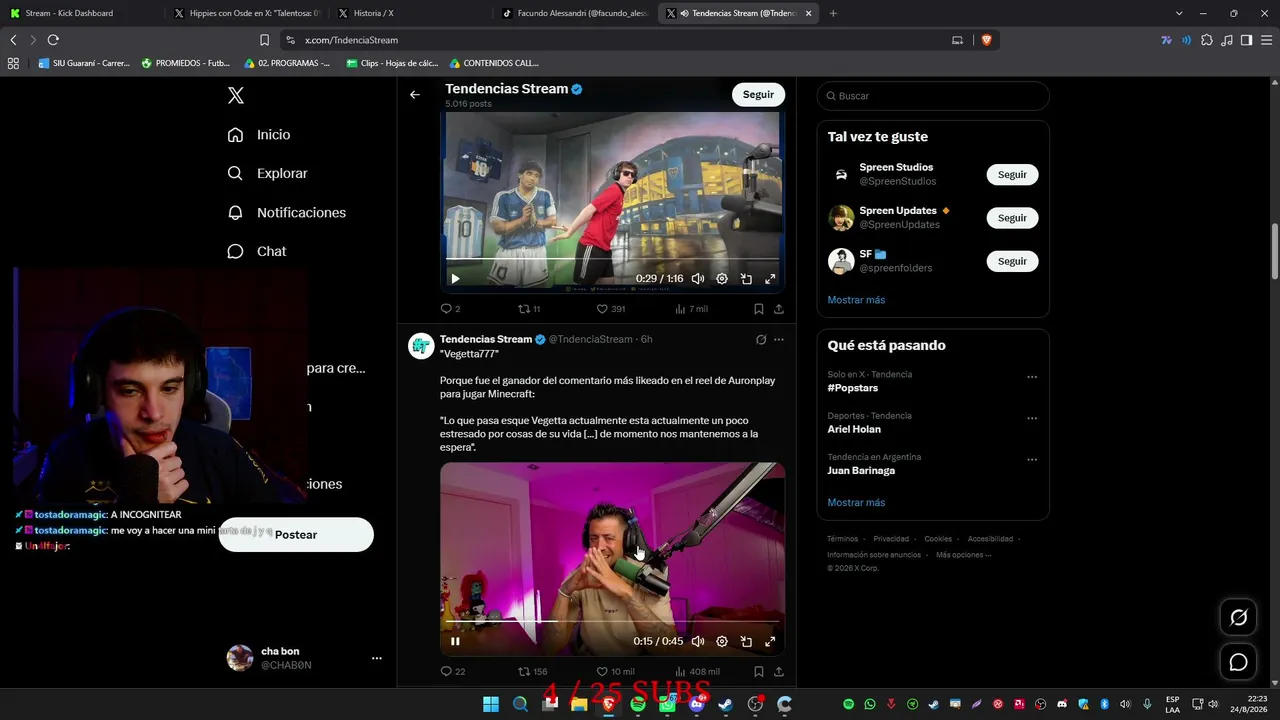Open the floating Grok button
Screen dimensions: 1280x720
1238,618
